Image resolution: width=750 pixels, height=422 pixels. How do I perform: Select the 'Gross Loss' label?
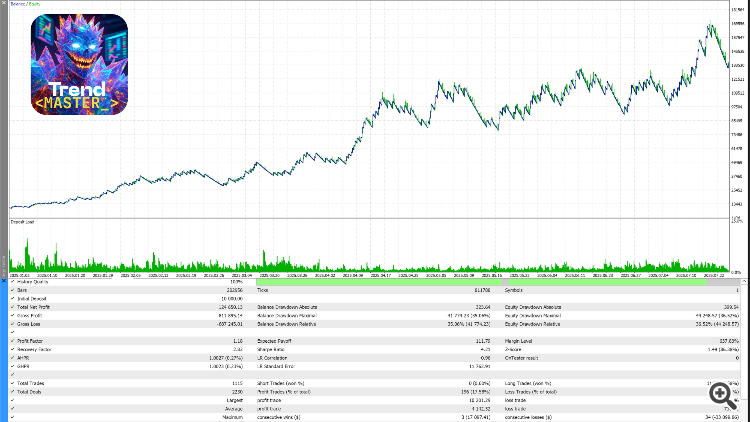[x=29, y=324]
